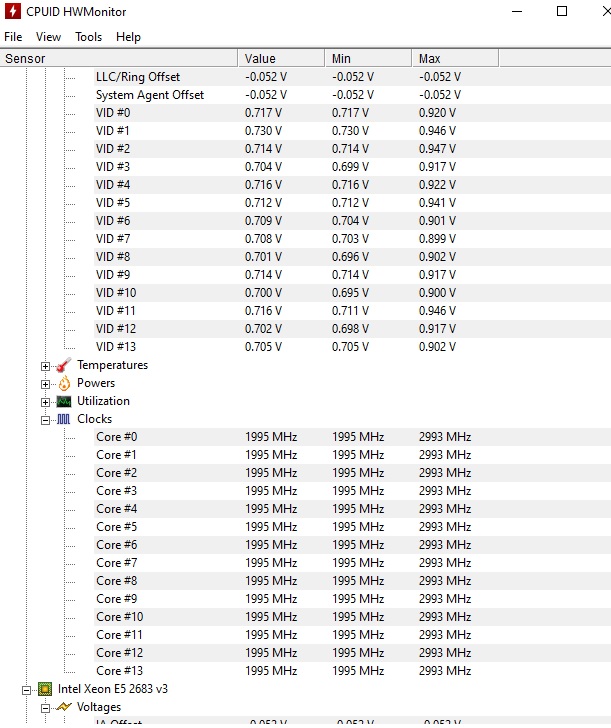Click the Temperatures thermometer icon
The height and width of the screenshot is (728, 611).
click(64, 365)
